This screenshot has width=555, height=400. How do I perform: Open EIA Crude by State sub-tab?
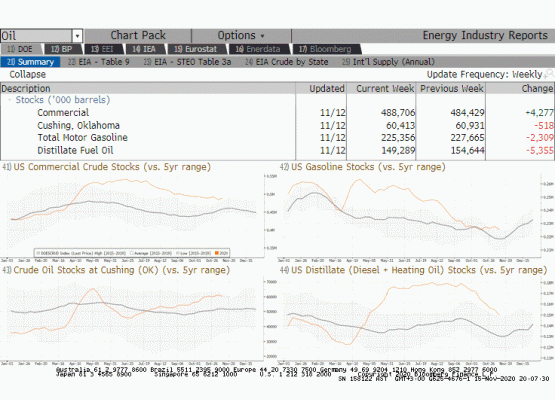tap(287, 62)
